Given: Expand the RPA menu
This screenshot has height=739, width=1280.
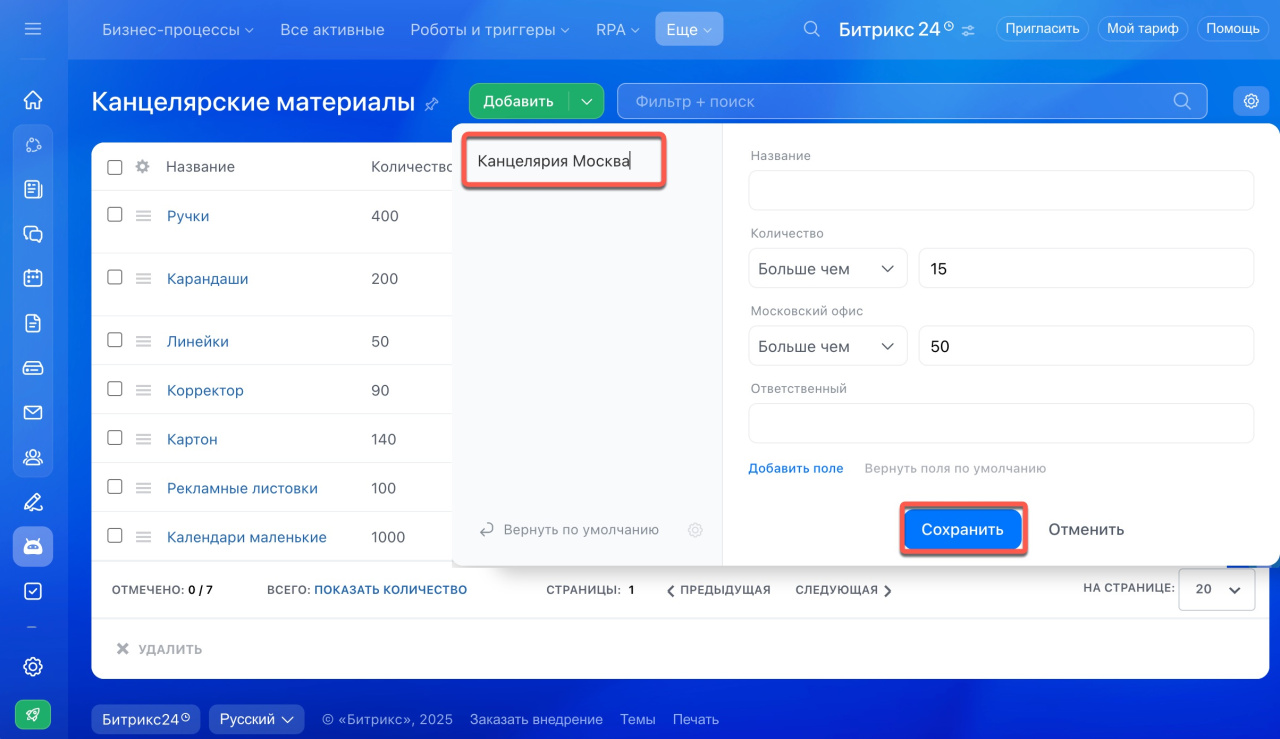Looking at the screenshot, I should click(x=617, y=30).
